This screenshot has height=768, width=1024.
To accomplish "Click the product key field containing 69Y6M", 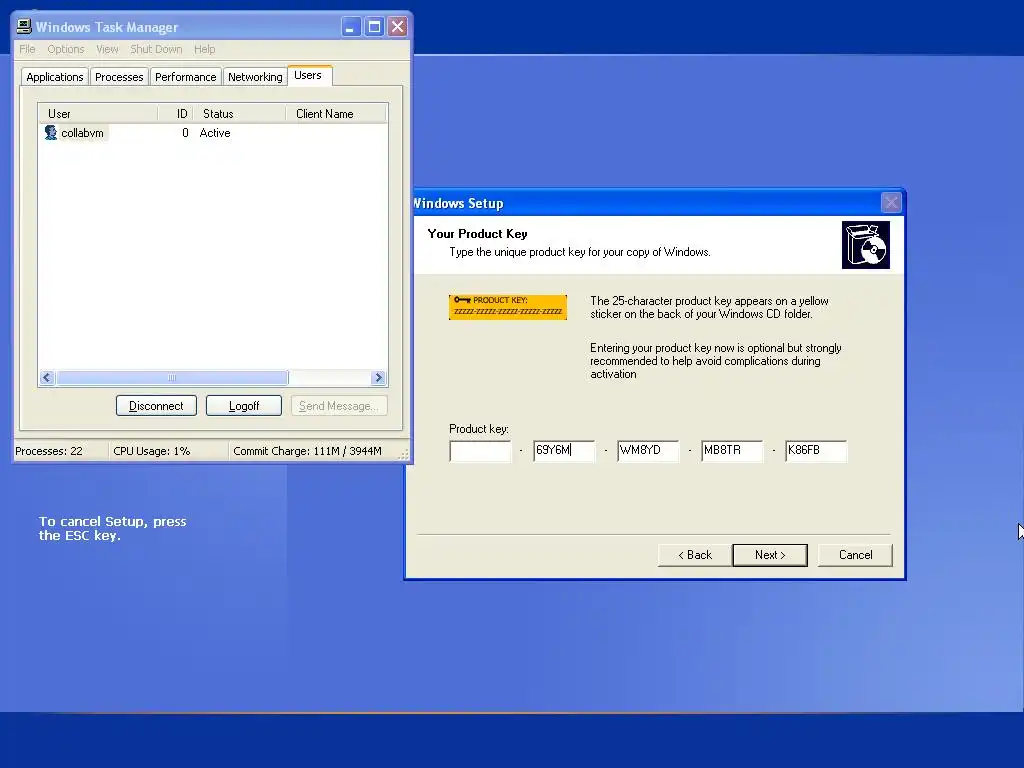I will pos(564,451).
